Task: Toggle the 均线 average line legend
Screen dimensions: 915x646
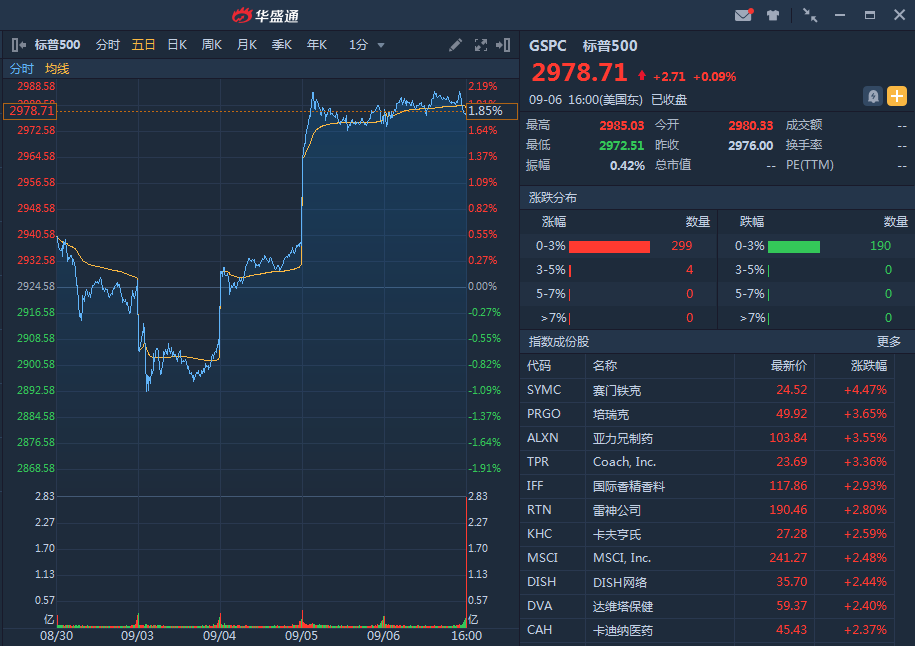Action: pyautogui.click(x=57, y=69)
